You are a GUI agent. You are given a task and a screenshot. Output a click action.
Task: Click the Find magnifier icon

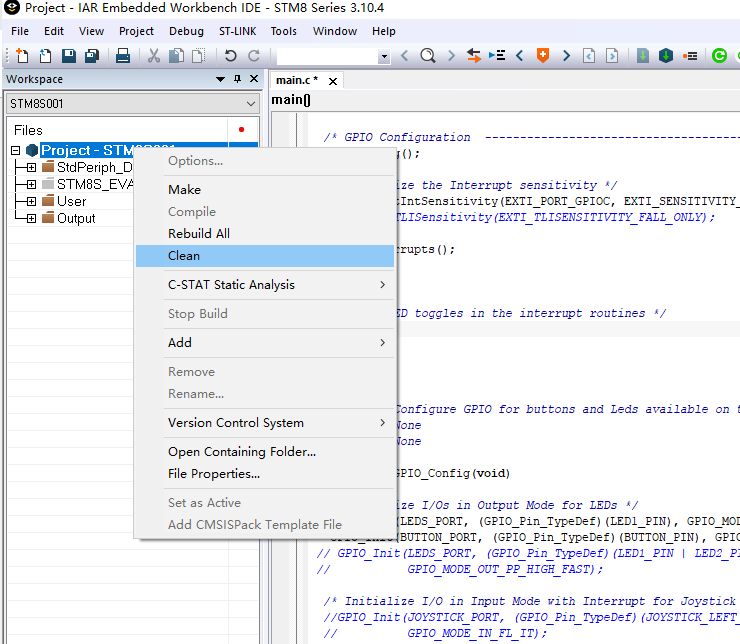(x=428, y=56)
